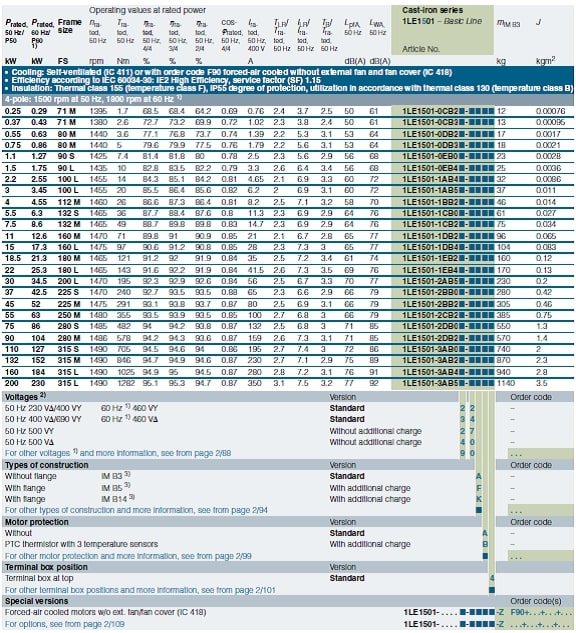
Task: Click '60 Hz 460 VY' voltage text
Action: point(129,408)
